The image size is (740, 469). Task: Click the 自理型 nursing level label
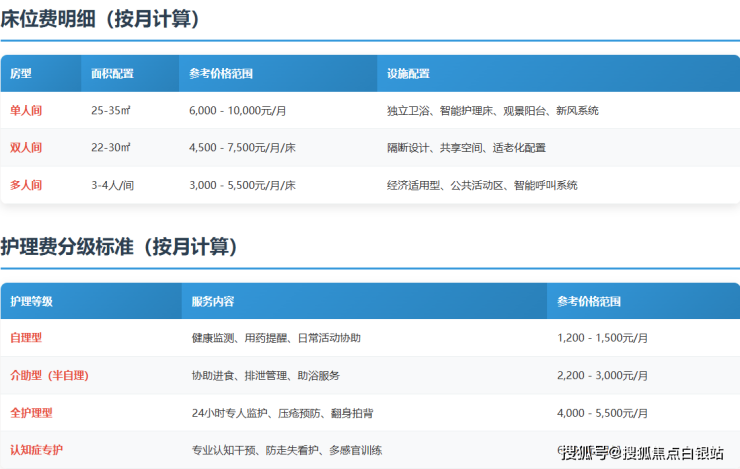(26, 338)
